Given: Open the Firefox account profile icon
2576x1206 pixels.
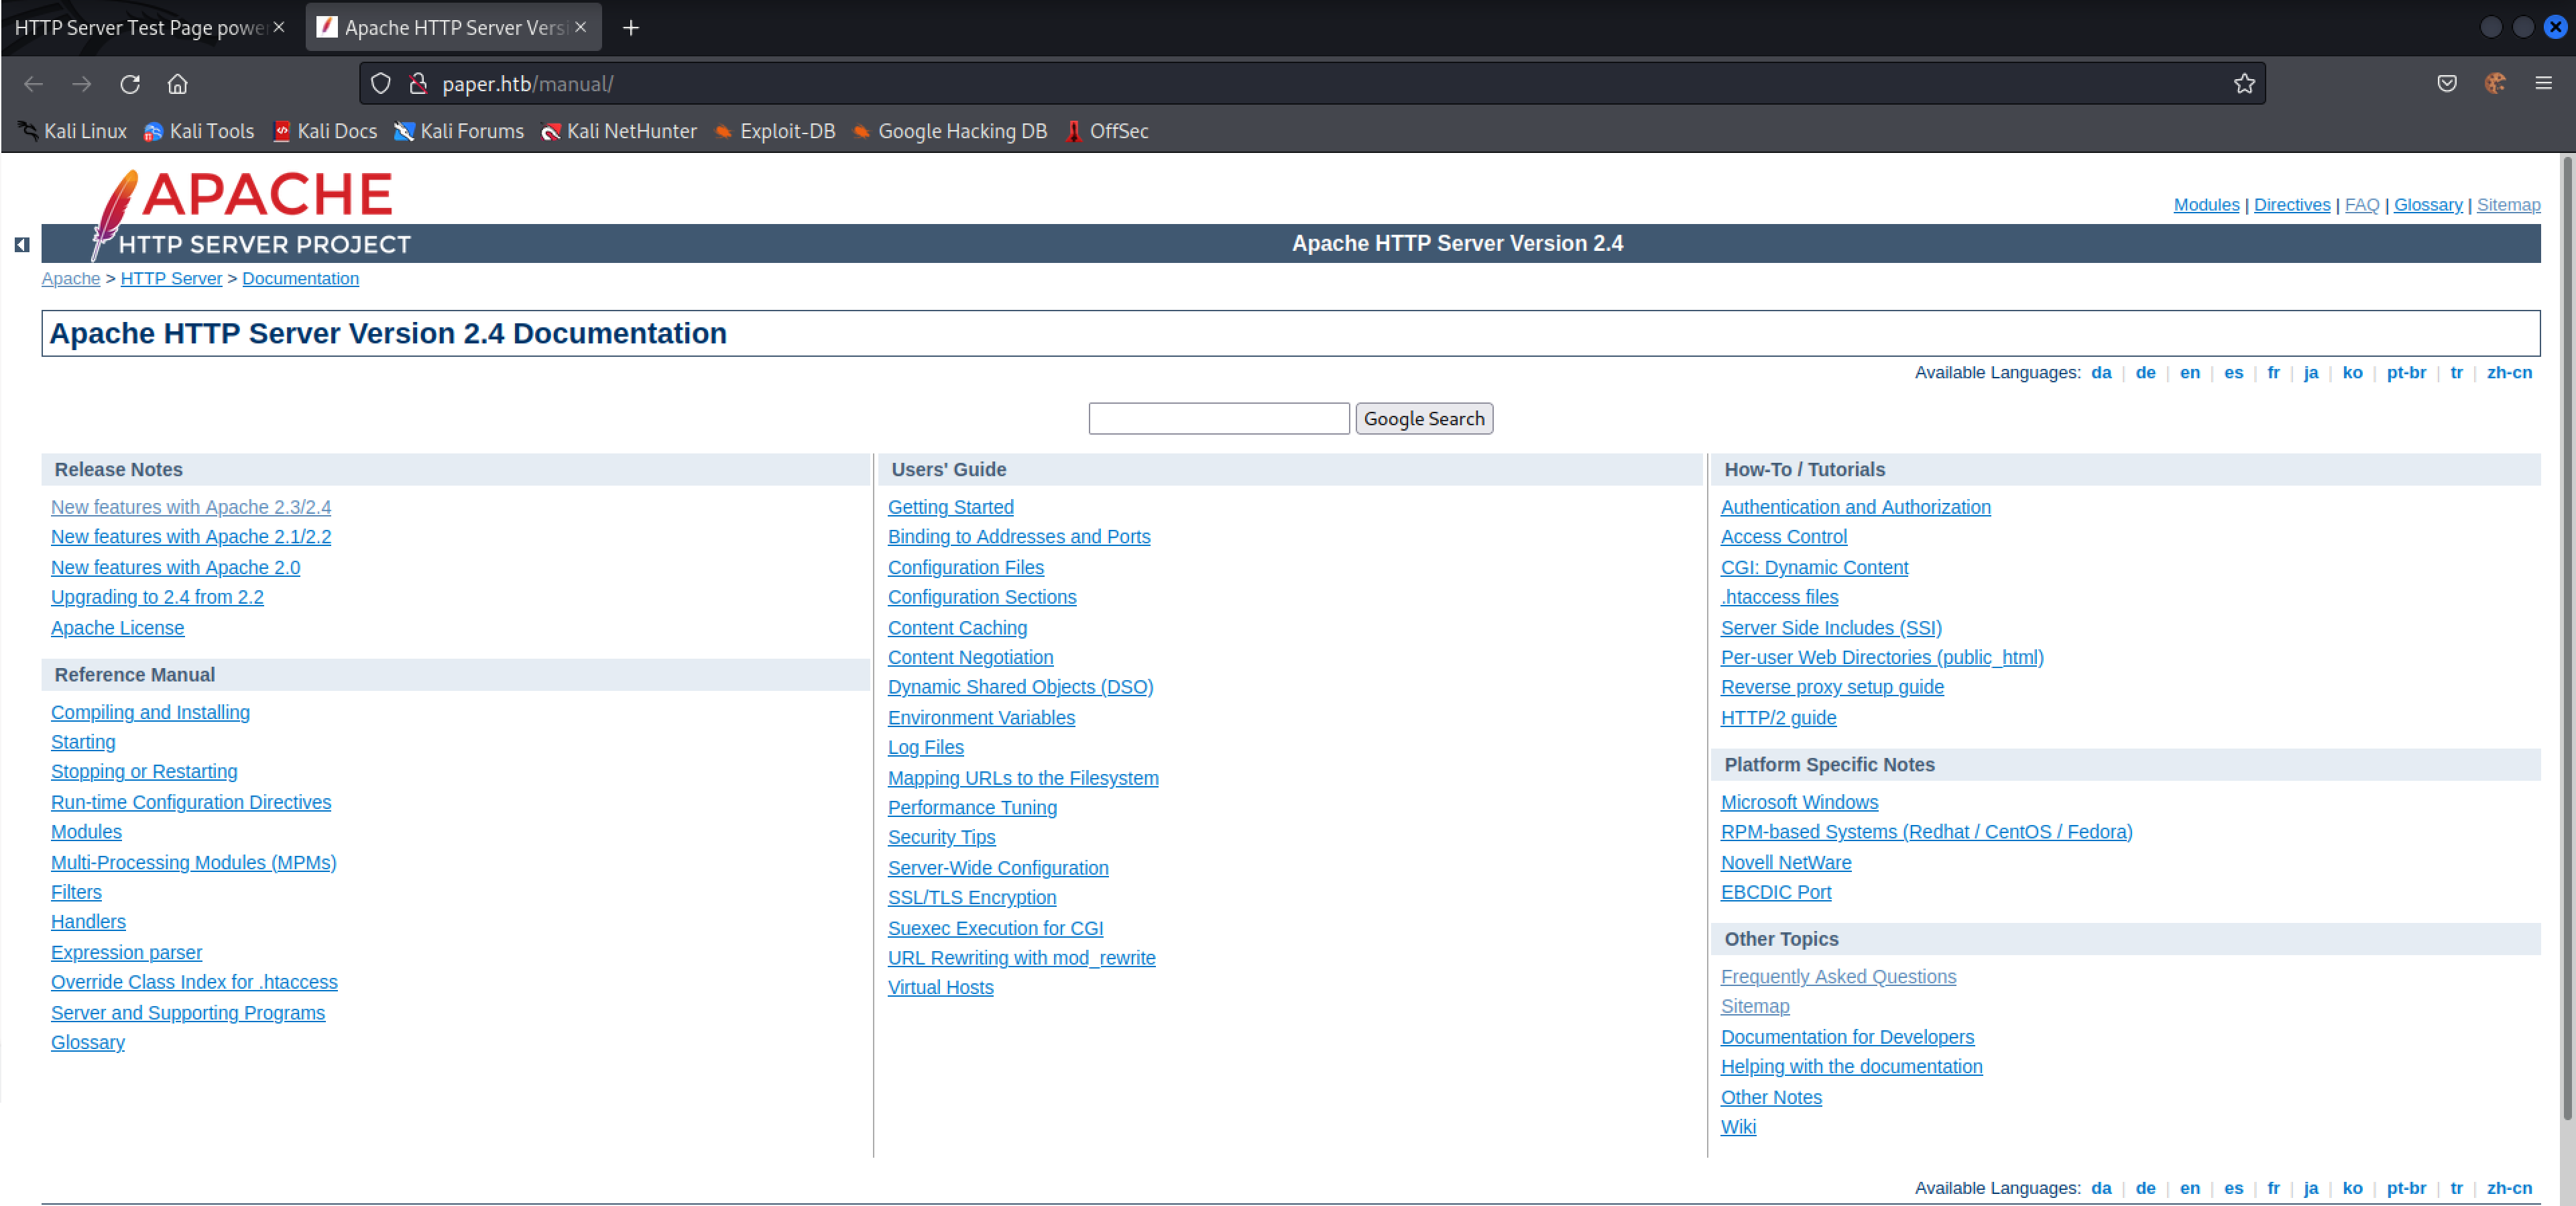Looking at the screenshot, I should point(2494,83).
